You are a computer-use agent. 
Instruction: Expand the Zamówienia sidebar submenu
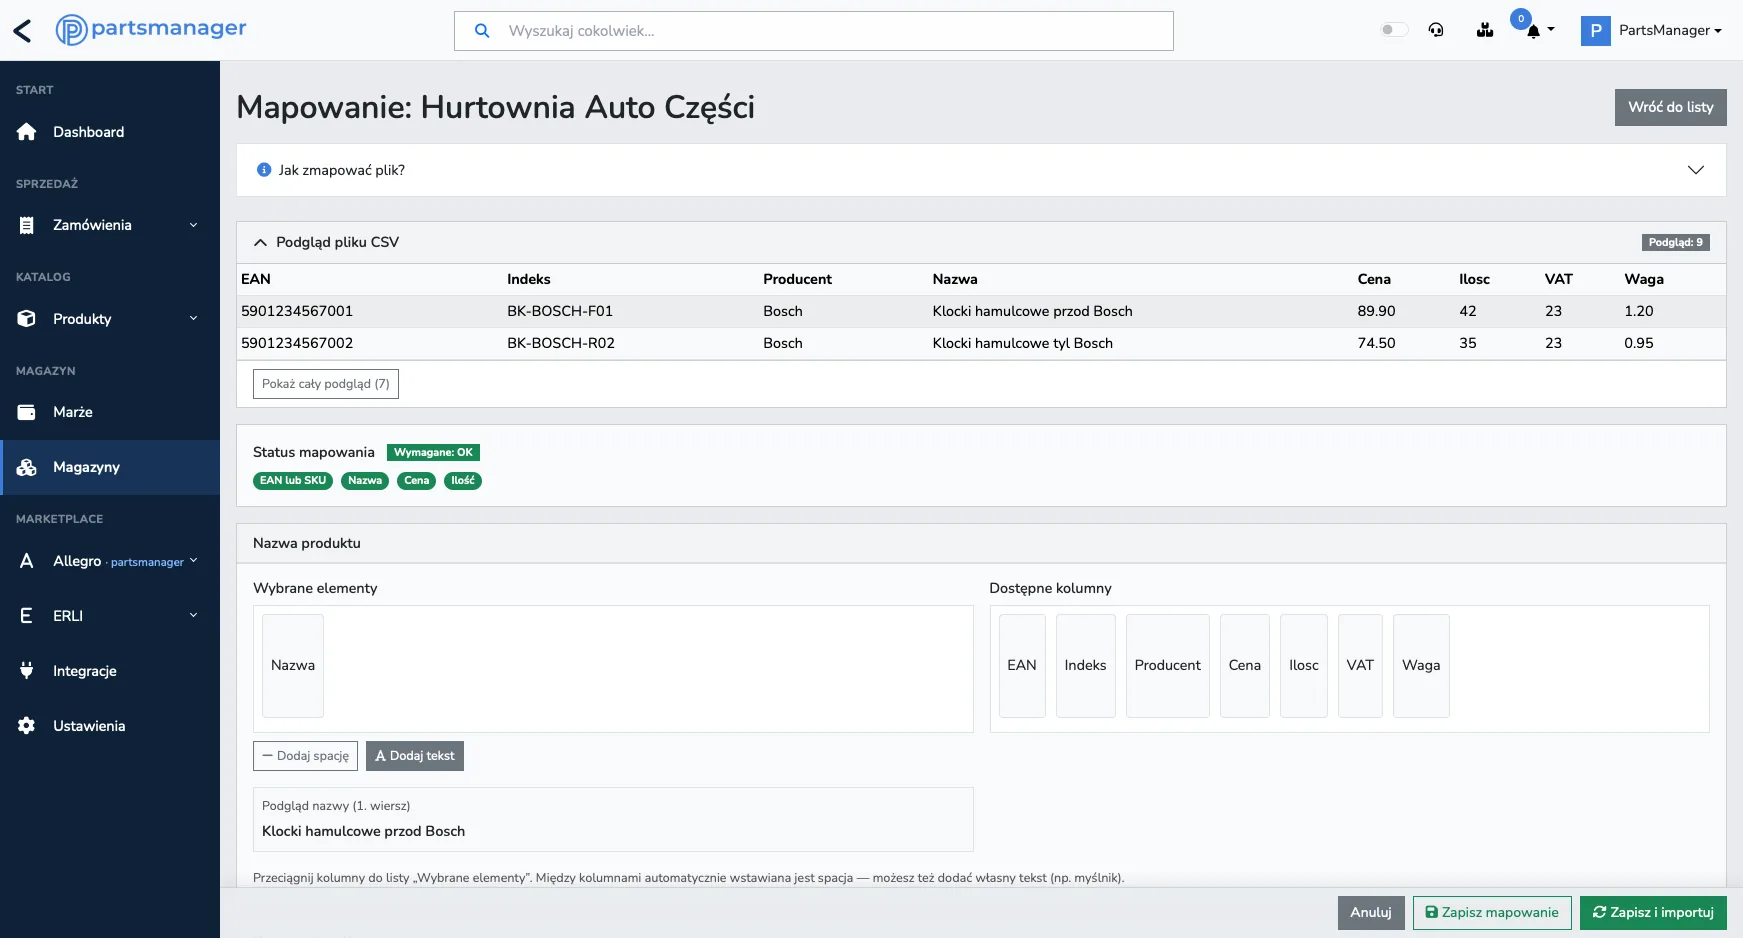coord(193,225)
